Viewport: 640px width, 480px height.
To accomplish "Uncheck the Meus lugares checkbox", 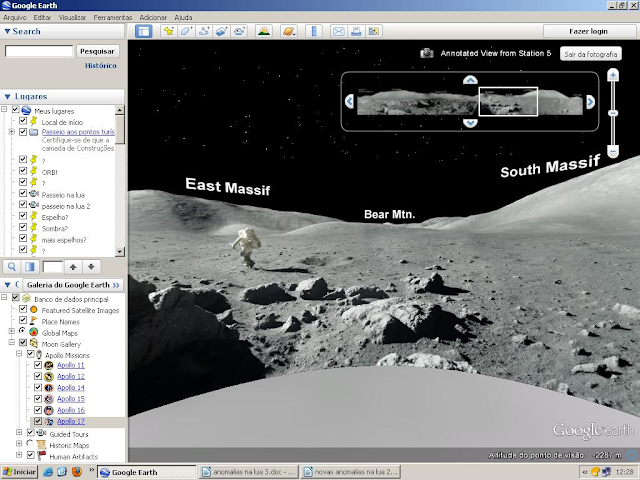I will click(16, 109).
